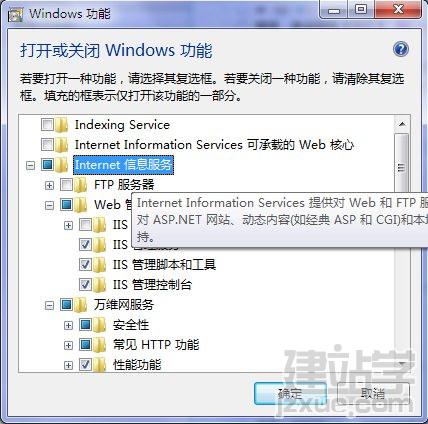Image resolution: width=428 pixels, height=424 pixels.
Task: Collapse the Internet 信息服务 tree node
Action: click(x=30, y=165)
